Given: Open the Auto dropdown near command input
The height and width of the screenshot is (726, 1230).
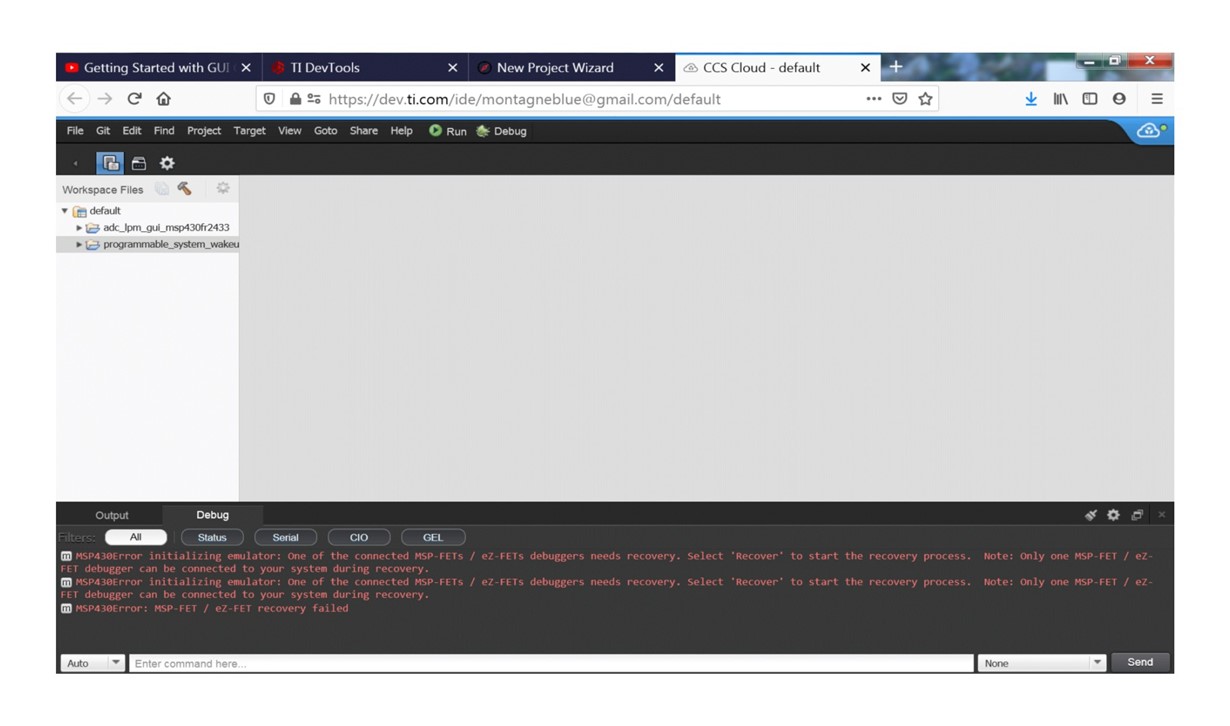Looking at the screenshot, I should [93, 663].
